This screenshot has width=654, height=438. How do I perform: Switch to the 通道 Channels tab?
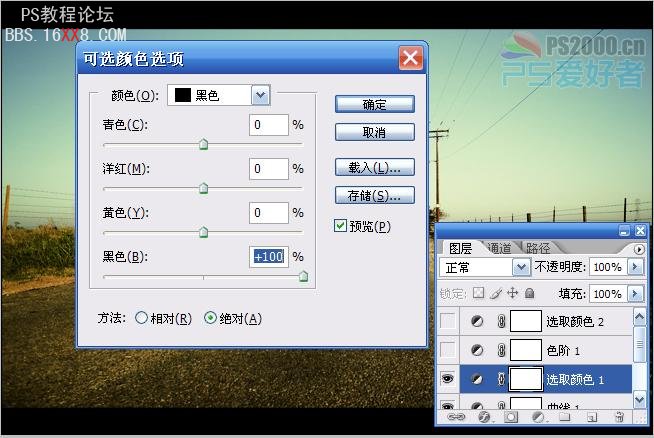coord(499,249)
